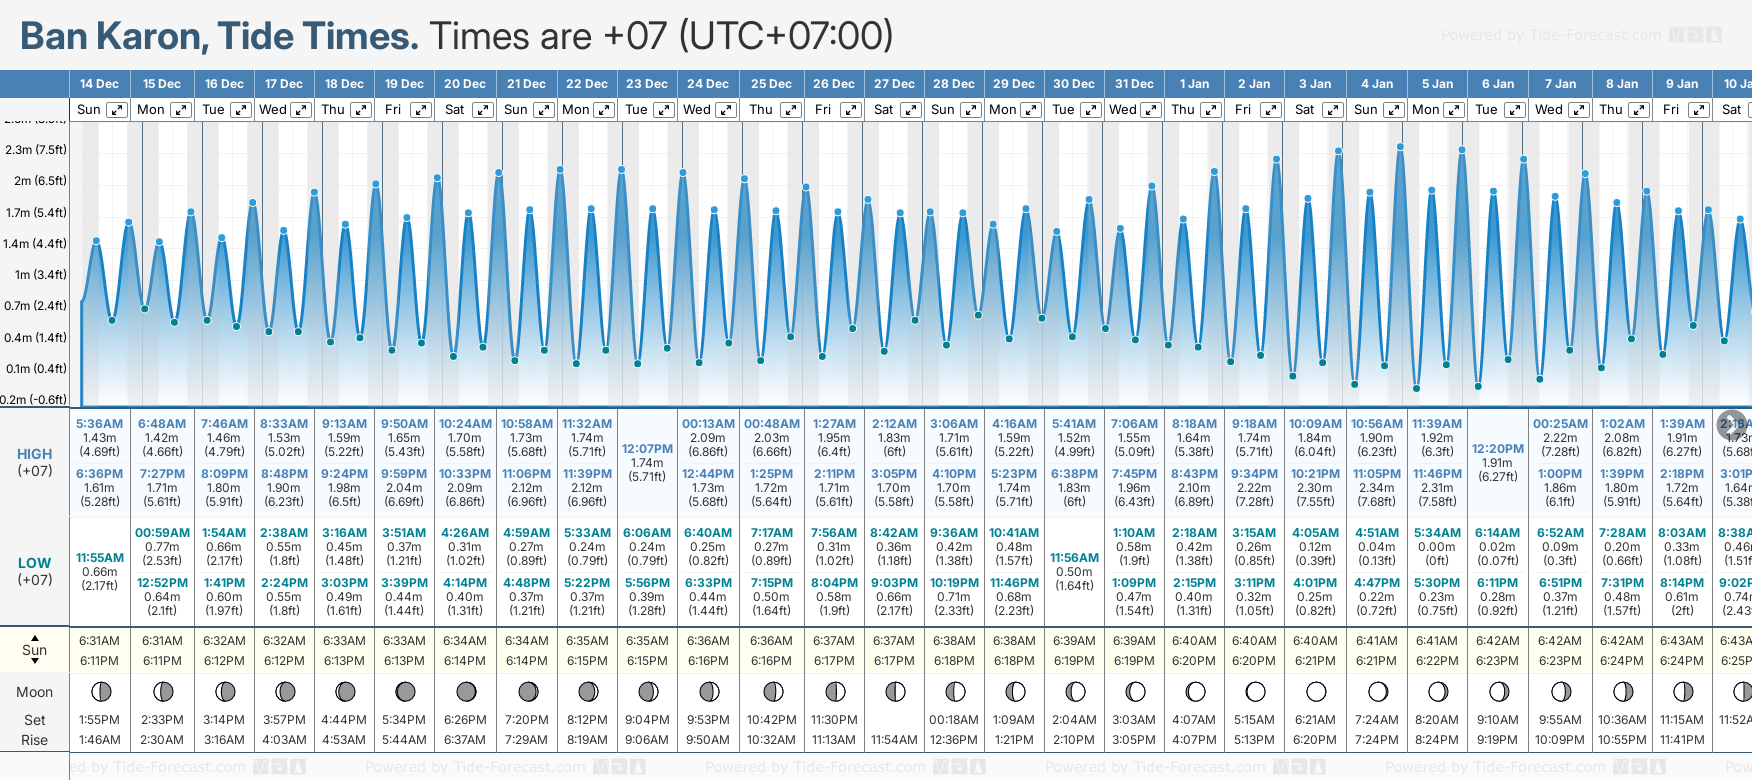This screenshot has height=780, width=1752.
Task: Click the moon phase icon under 14 Dec
Action: (100, 691)
